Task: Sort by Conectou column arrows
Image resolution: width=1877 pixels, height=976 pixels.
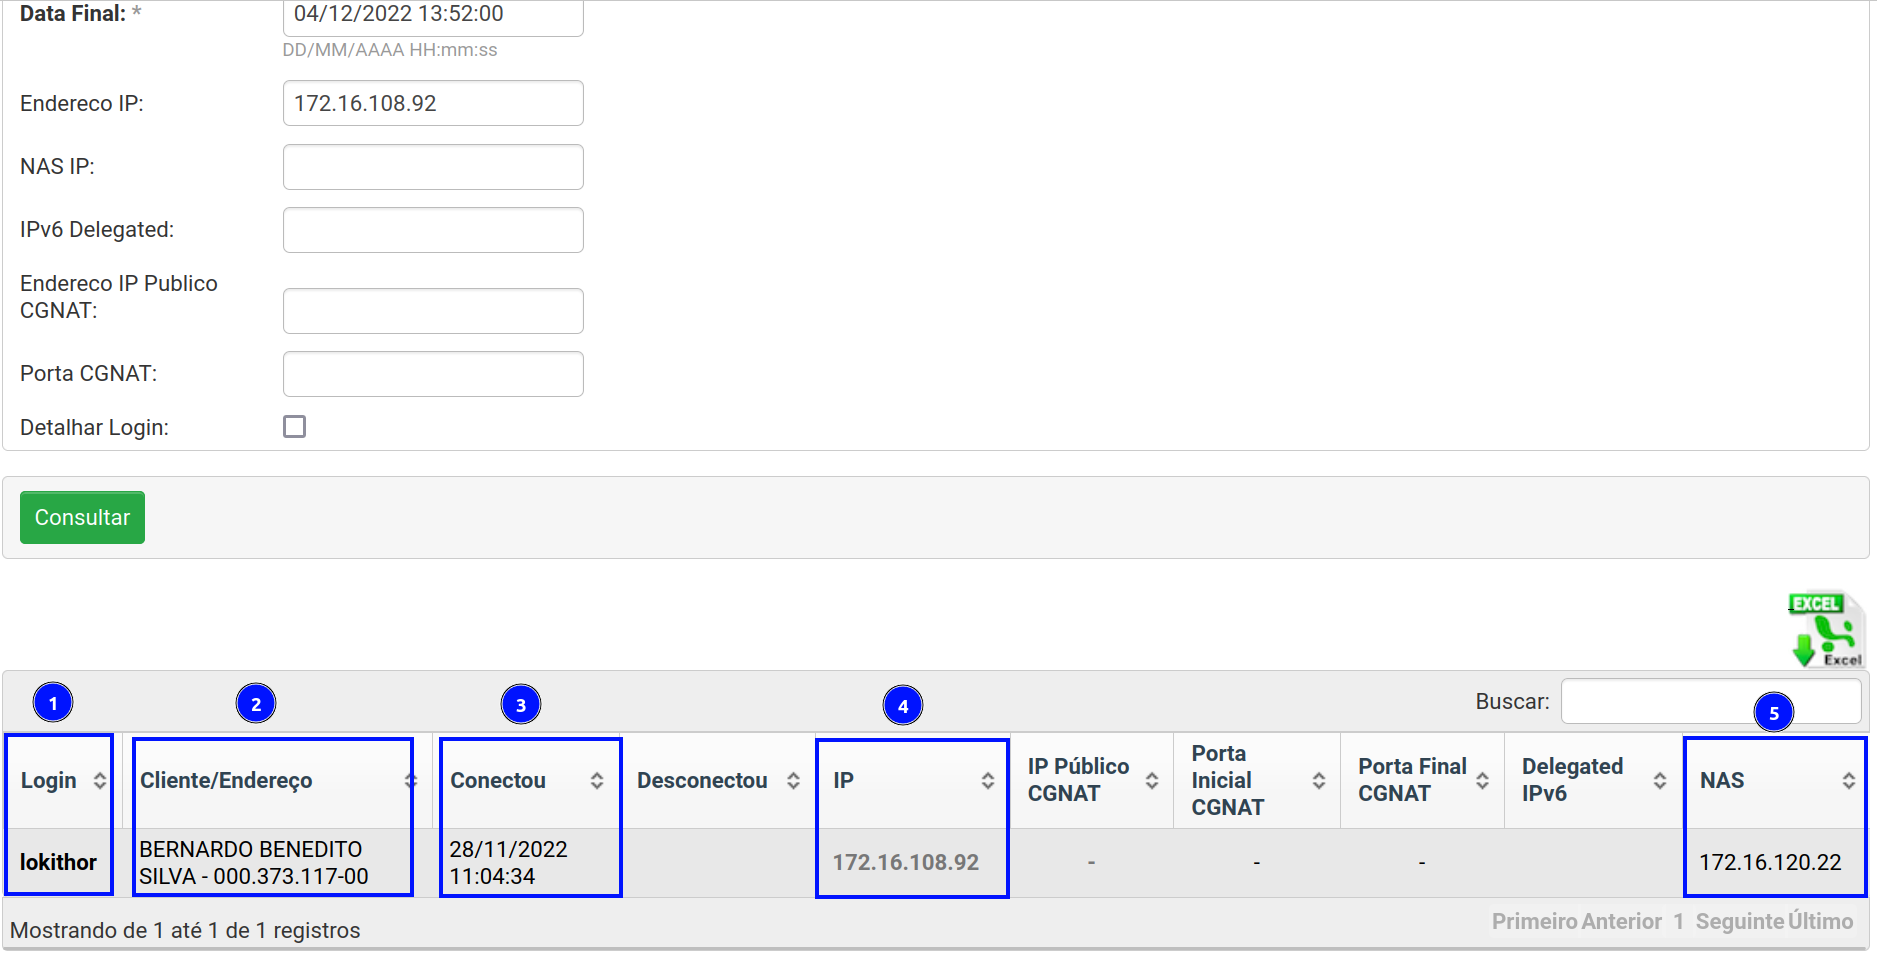Action: 596,781
